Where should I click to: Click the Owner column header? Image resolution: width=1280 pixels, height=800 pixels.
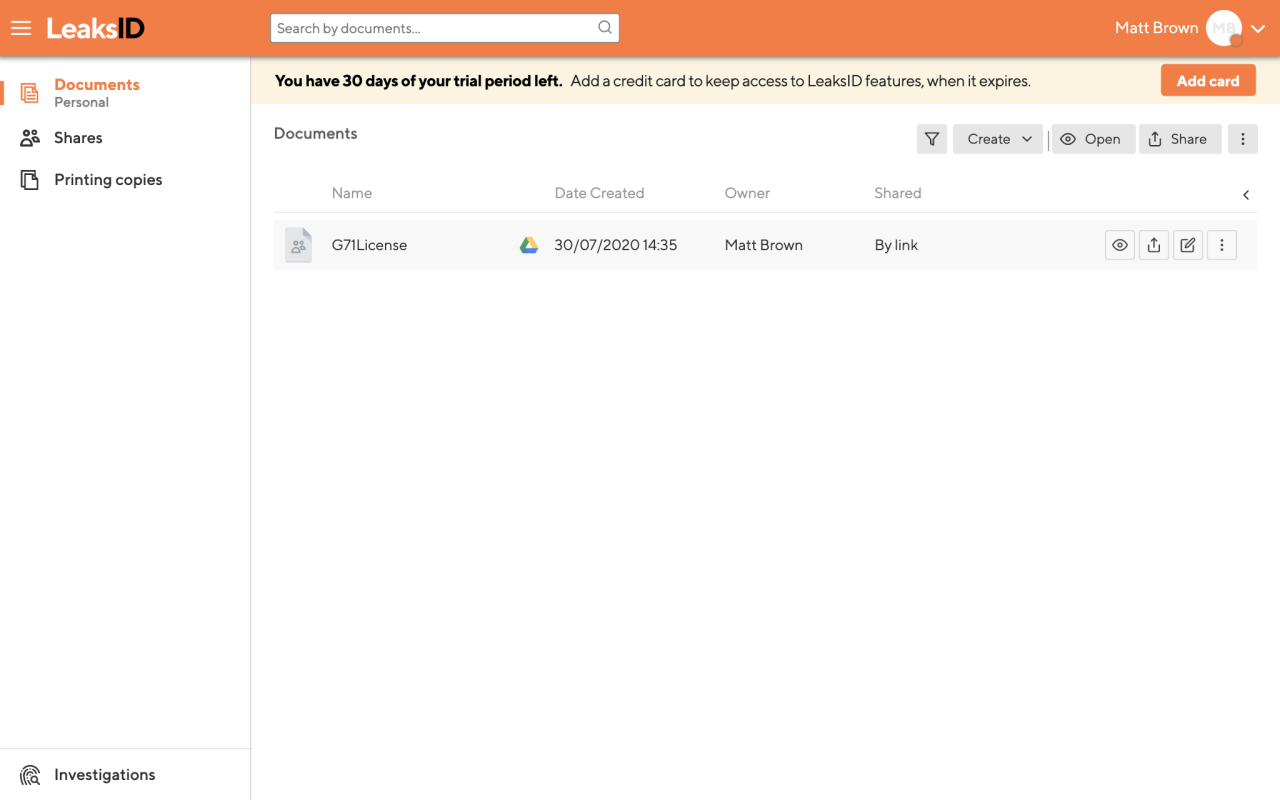[747, 193]
